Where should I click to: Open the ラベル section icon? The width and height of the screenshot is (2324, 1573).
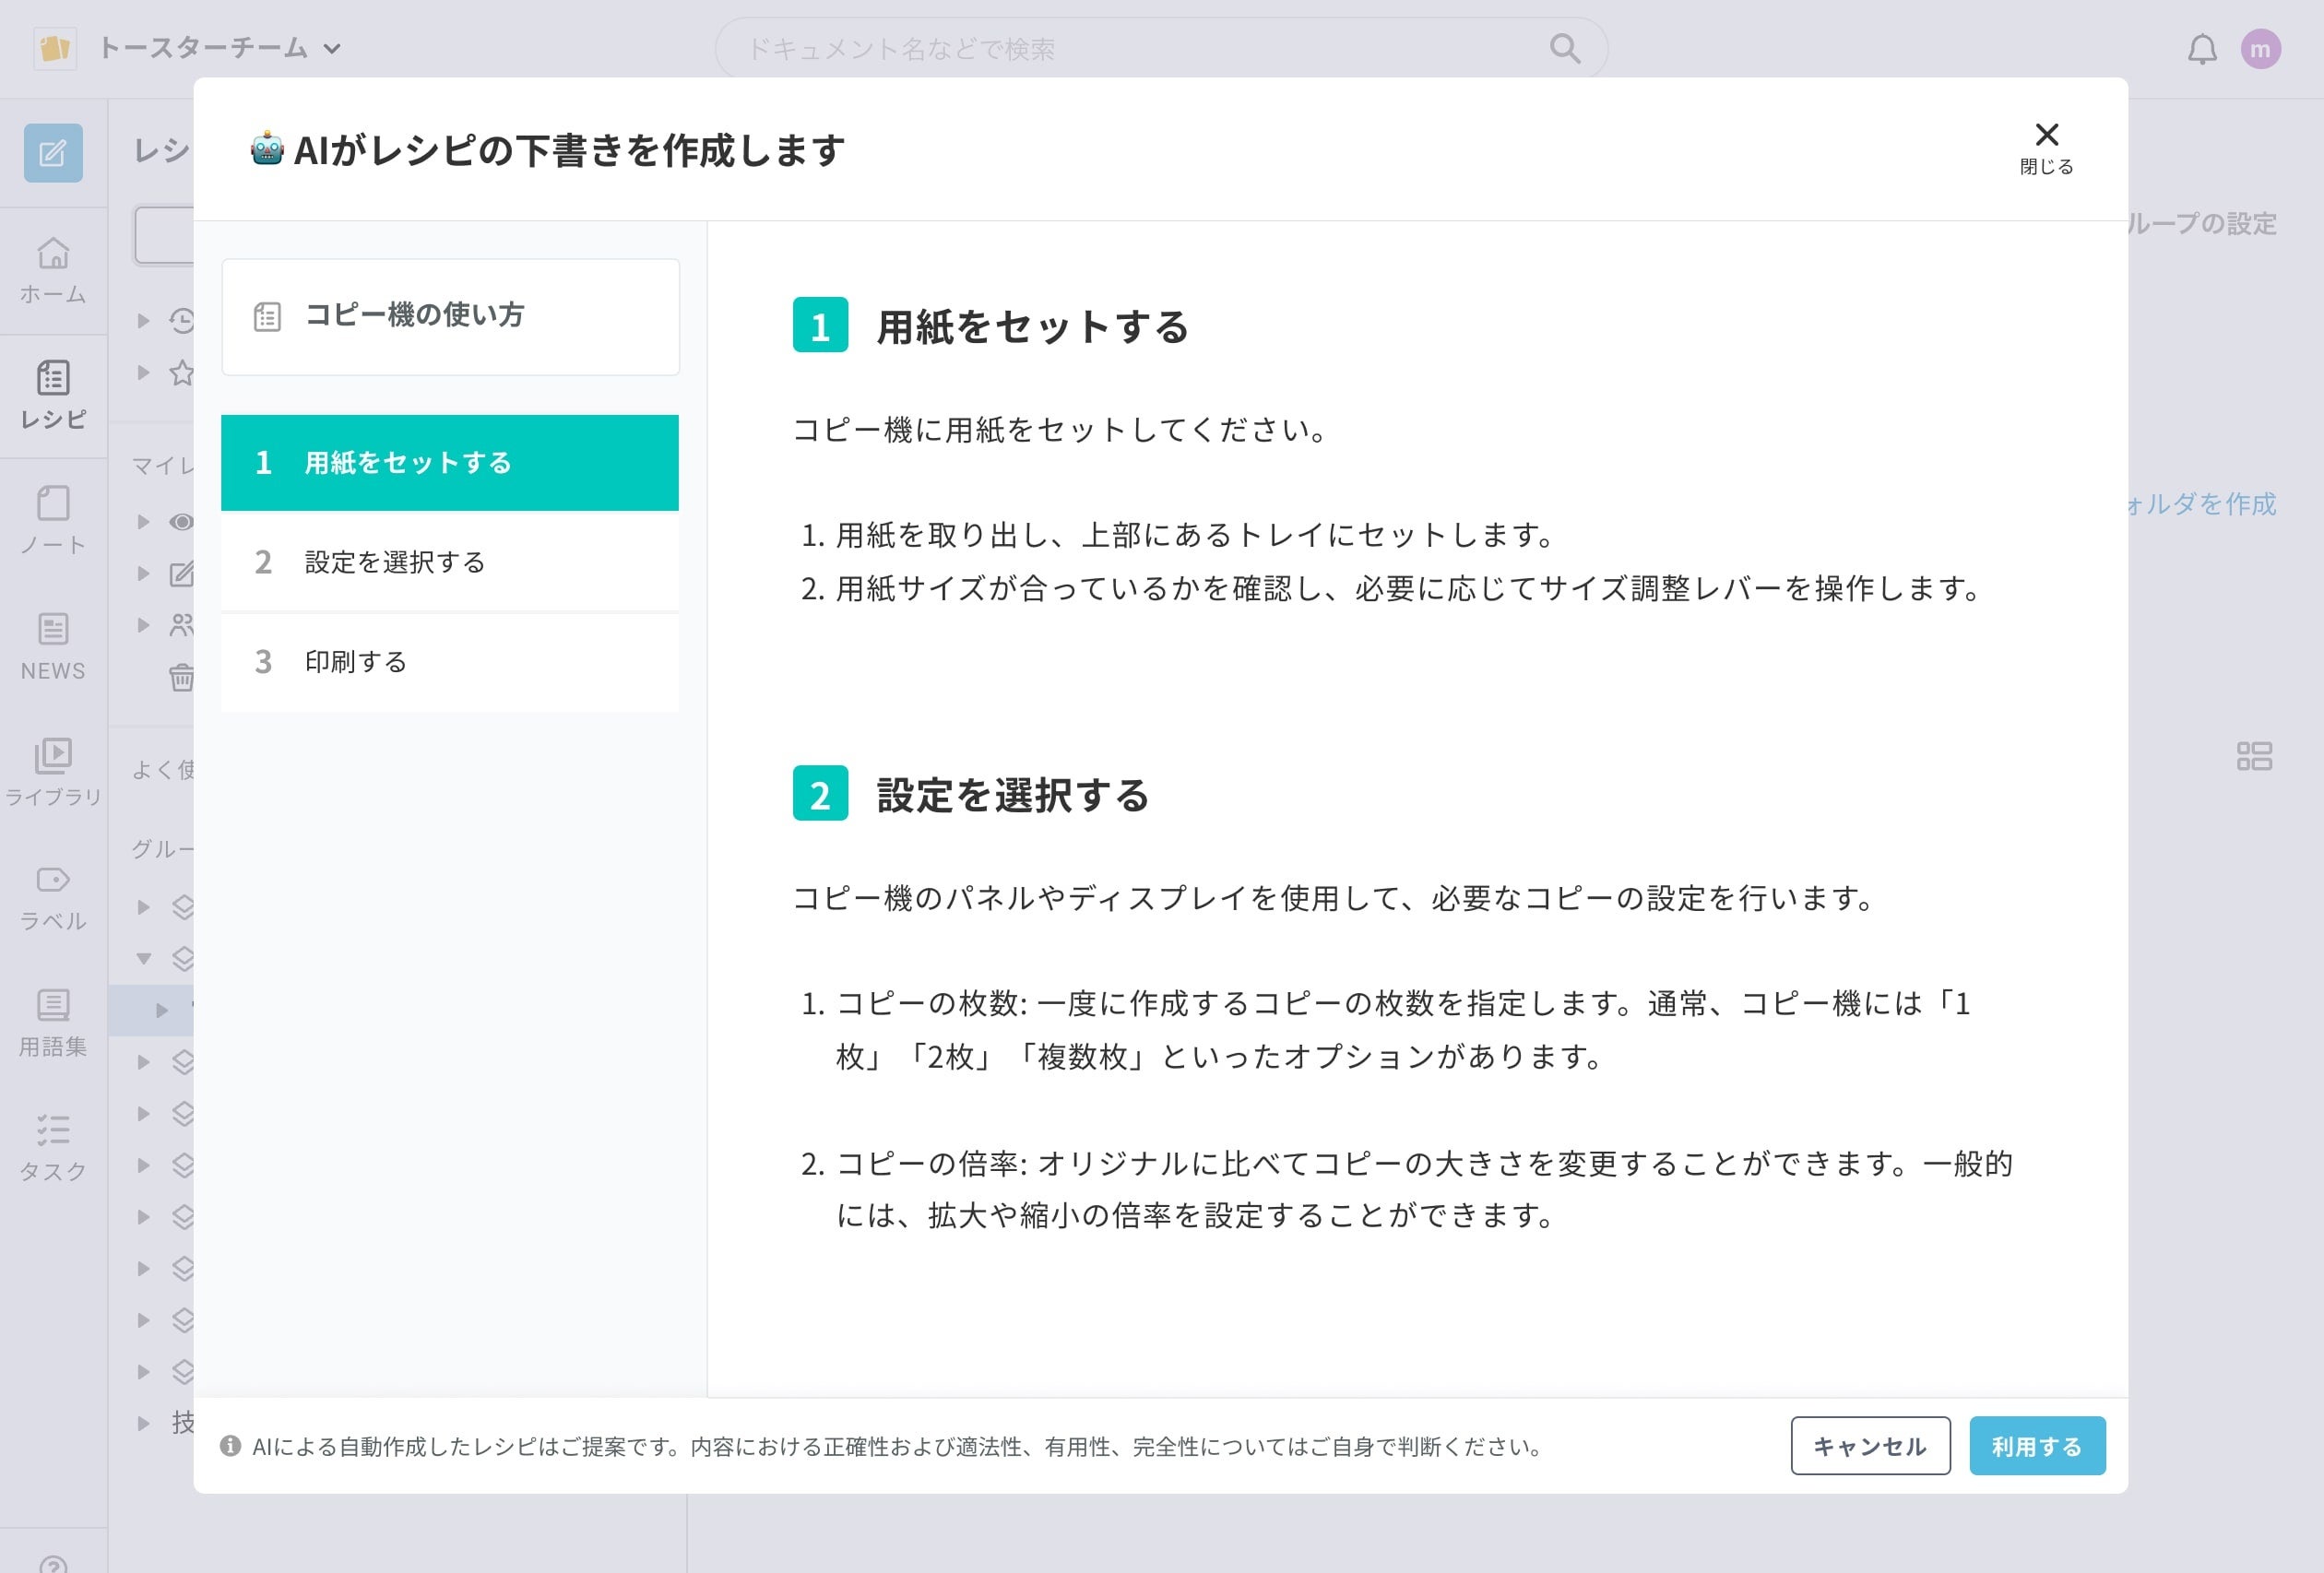pyautogui.click(x=52, y=895)
